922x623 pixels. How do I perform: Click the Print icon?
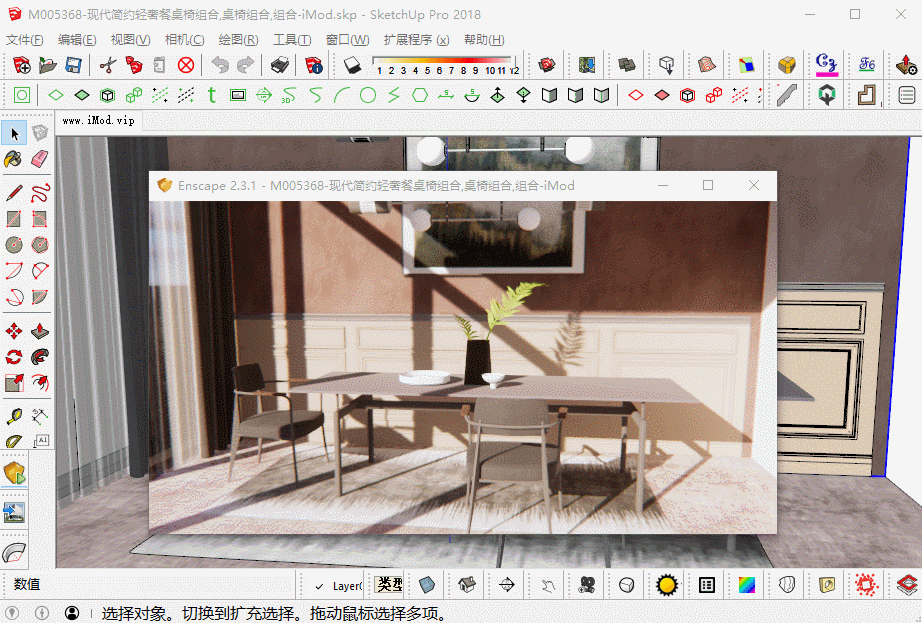(x=281, y=66)
